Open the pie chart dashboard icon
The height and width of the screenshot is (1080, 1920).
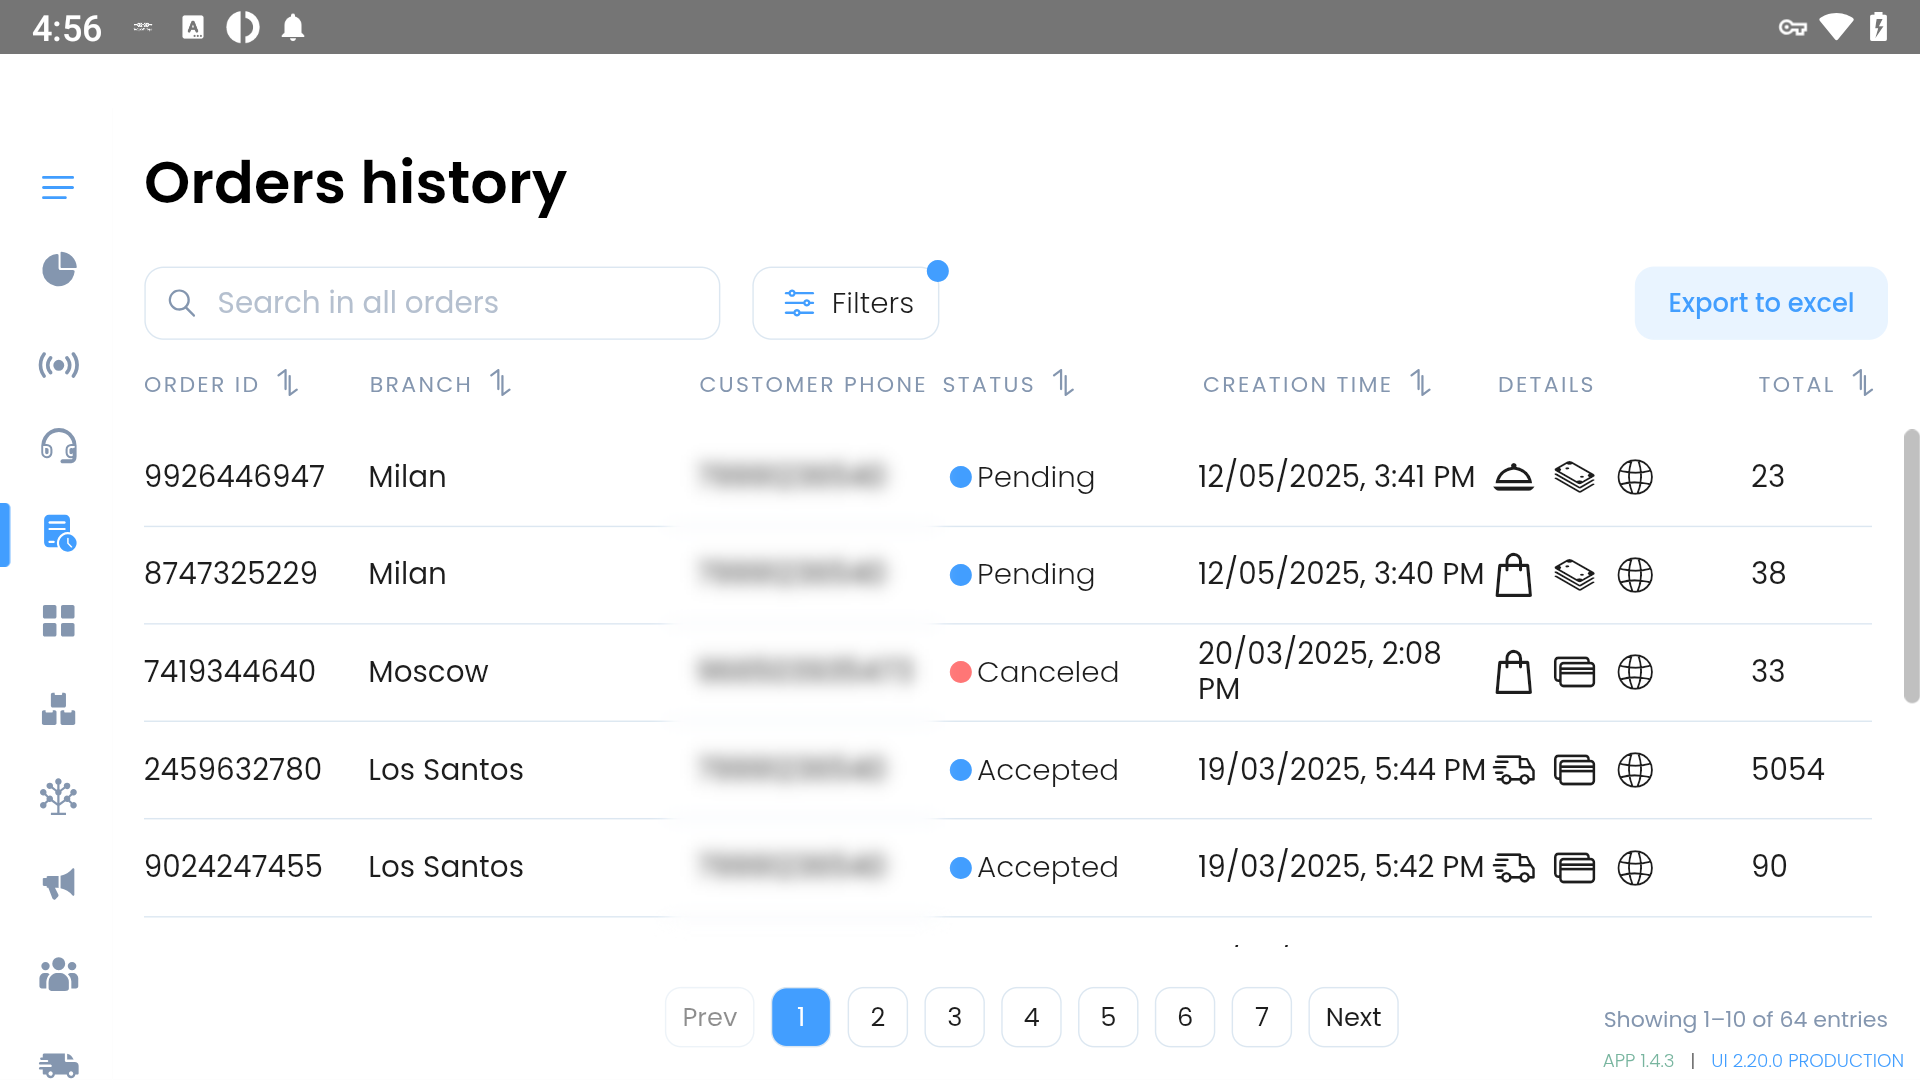[x=59, y=269]
